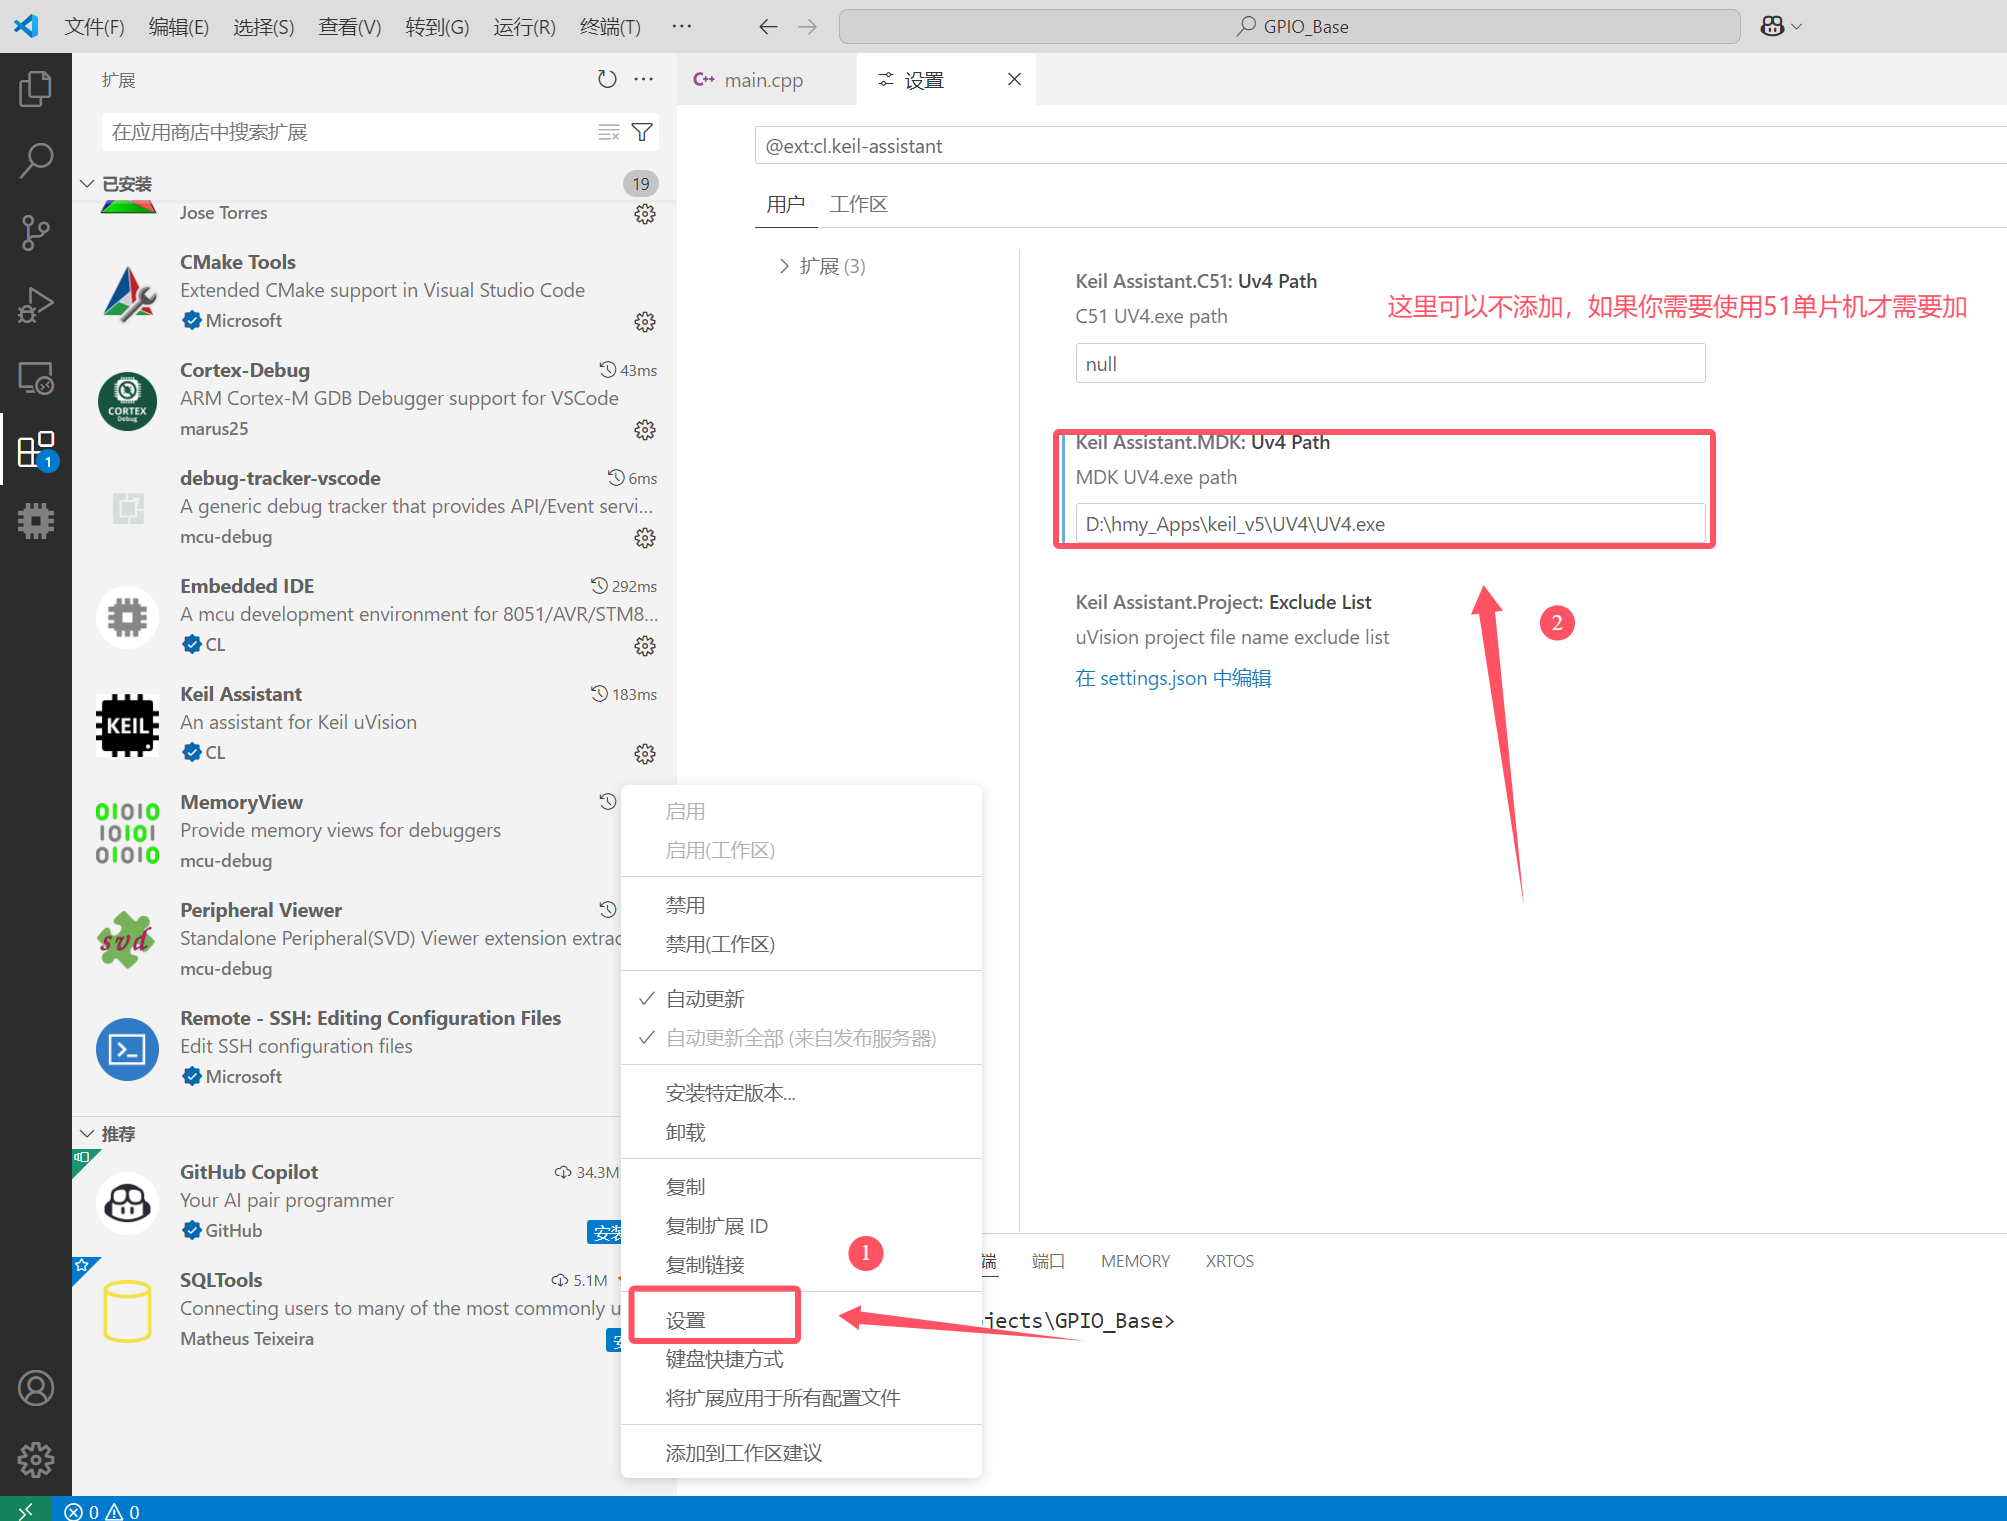Open Keil Assistant manage gear
Viewport: 2007px width, 1521px height.
[x=645, y=754]
